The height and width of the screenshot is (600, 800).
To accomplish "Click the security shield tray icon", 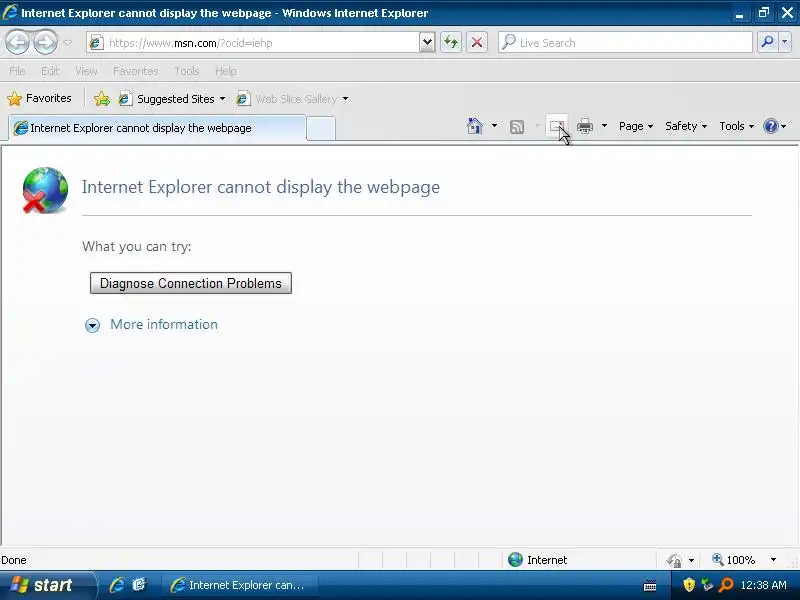I will (x=689, y=585).
